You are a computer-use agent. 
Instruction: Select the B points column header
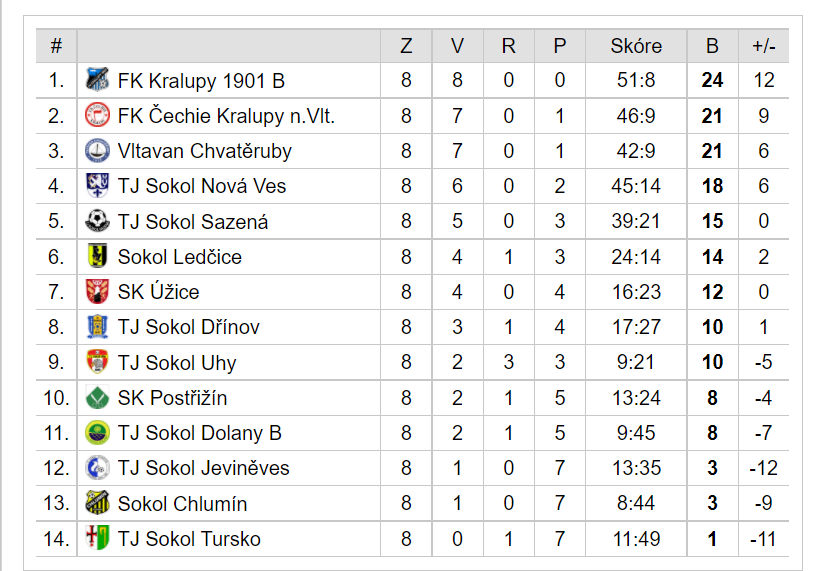[712, 46]
